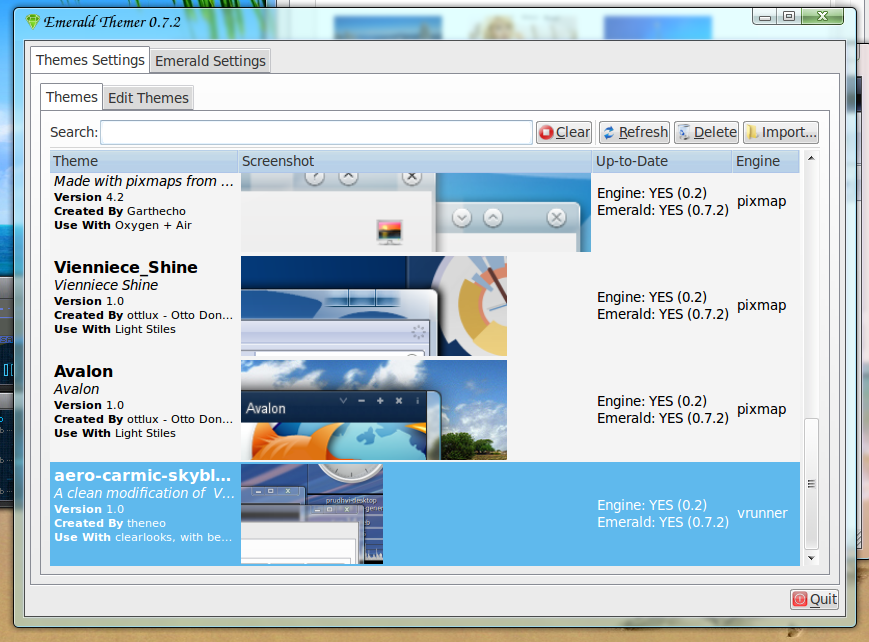The height and width of the screenshot is (642, 869).
Task: Open the Emerald Settings tab
Action: tap(210, 61)
